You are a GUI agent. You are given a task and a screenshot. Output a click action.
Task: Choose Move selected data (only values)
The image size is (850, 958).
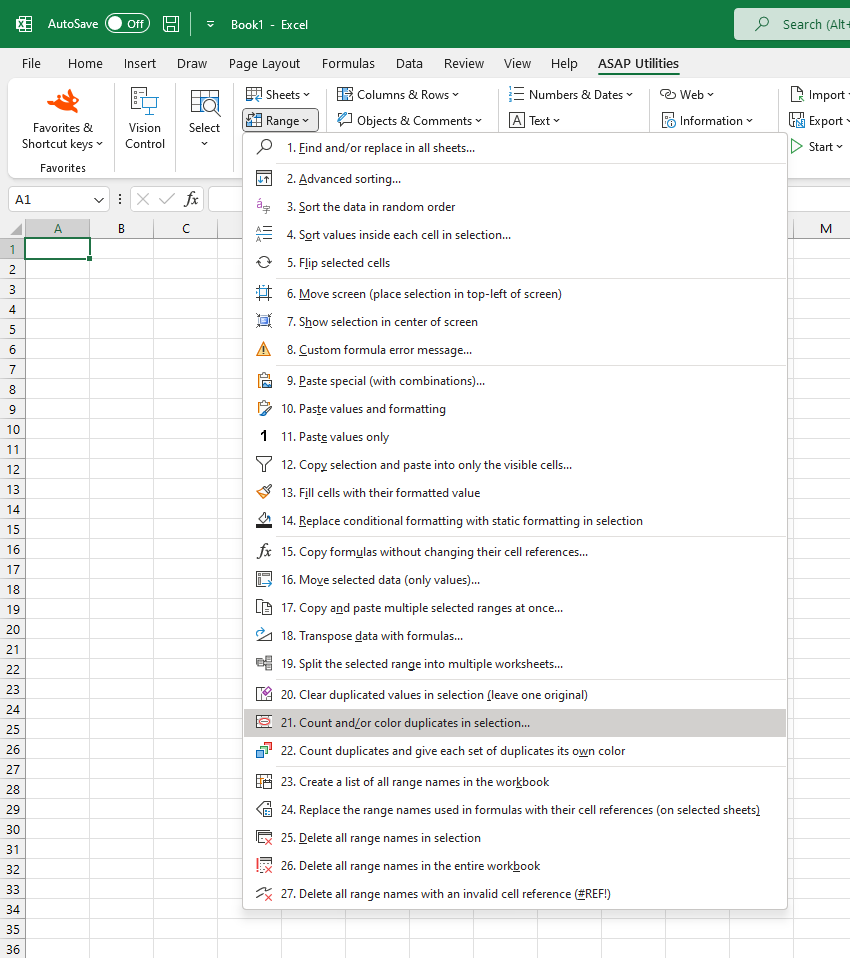(515, 580)
